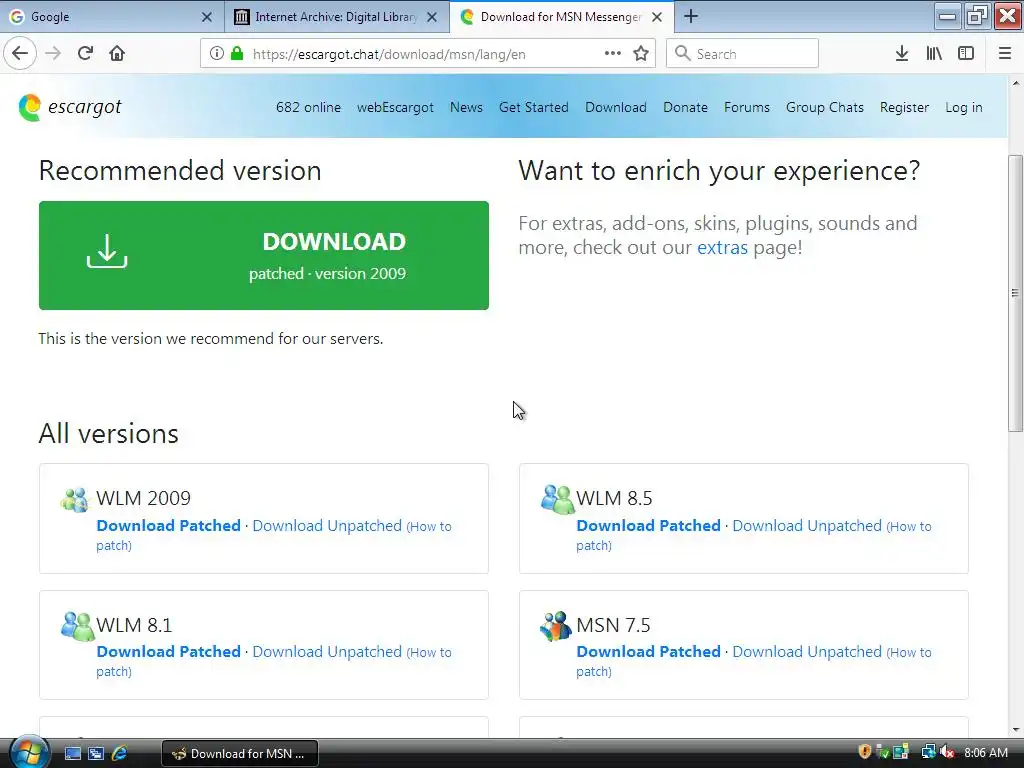The image size is (1024, 768).
Task: Open the Firefox hamburger menu
Action: 1005,54
